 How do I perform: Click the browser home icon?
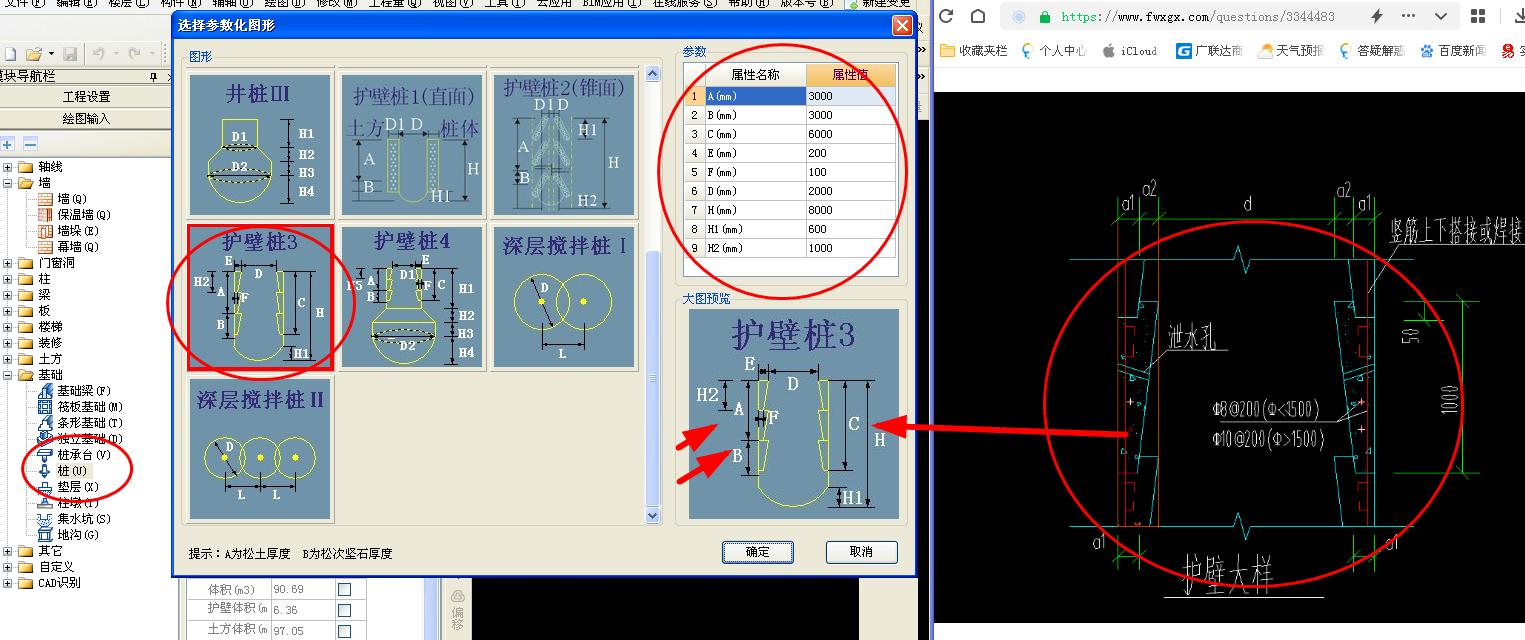coord(979,16)
